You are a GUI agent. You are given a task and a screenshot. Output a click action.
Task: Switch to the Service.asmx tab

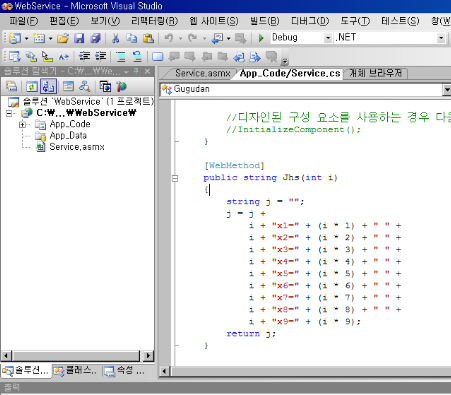tap(203, 73)
